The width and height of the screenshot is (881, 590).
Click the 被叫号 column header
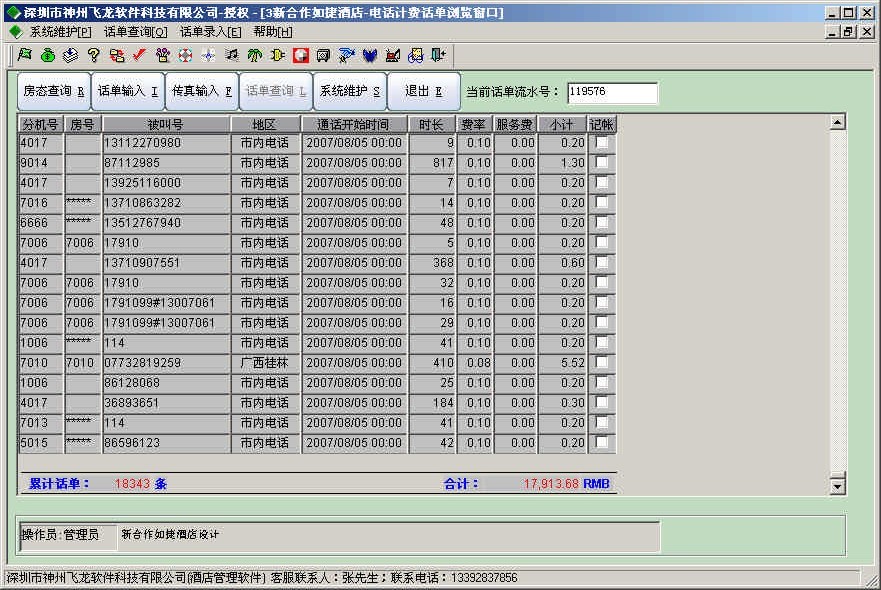(166, 125)
